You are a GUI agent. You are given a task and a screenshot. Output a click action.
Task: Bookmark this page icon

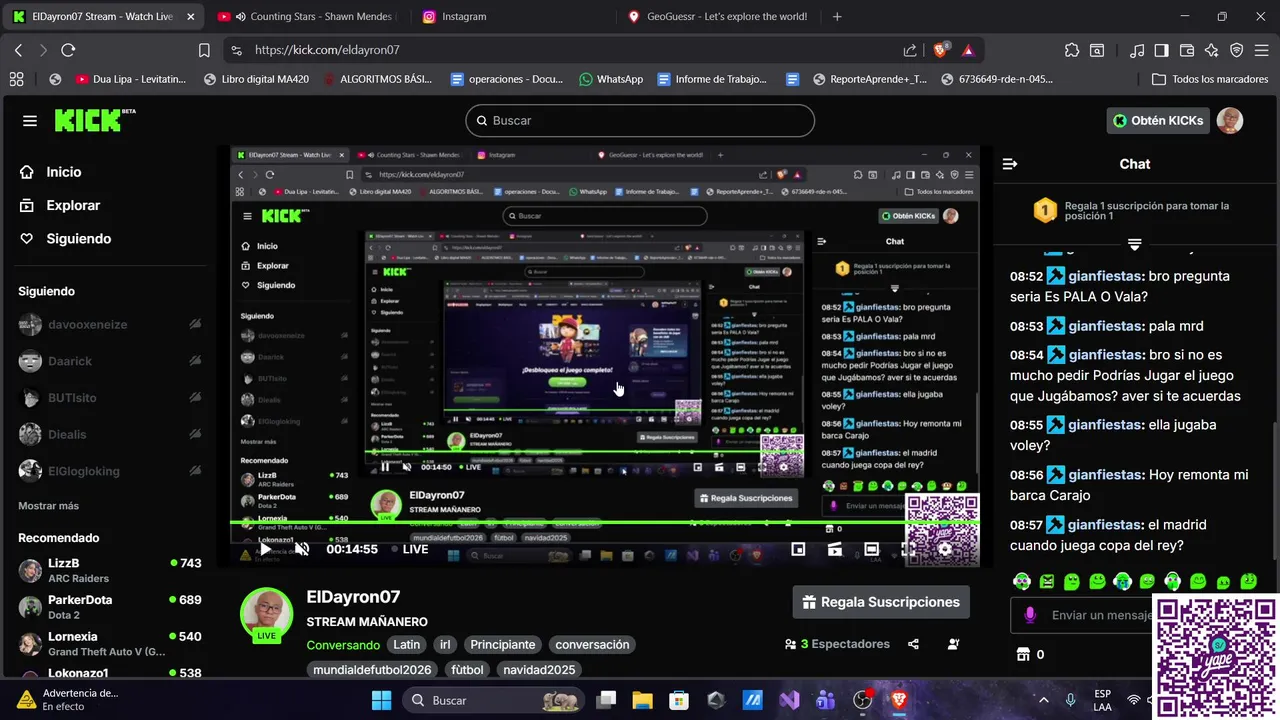[204, 50]
